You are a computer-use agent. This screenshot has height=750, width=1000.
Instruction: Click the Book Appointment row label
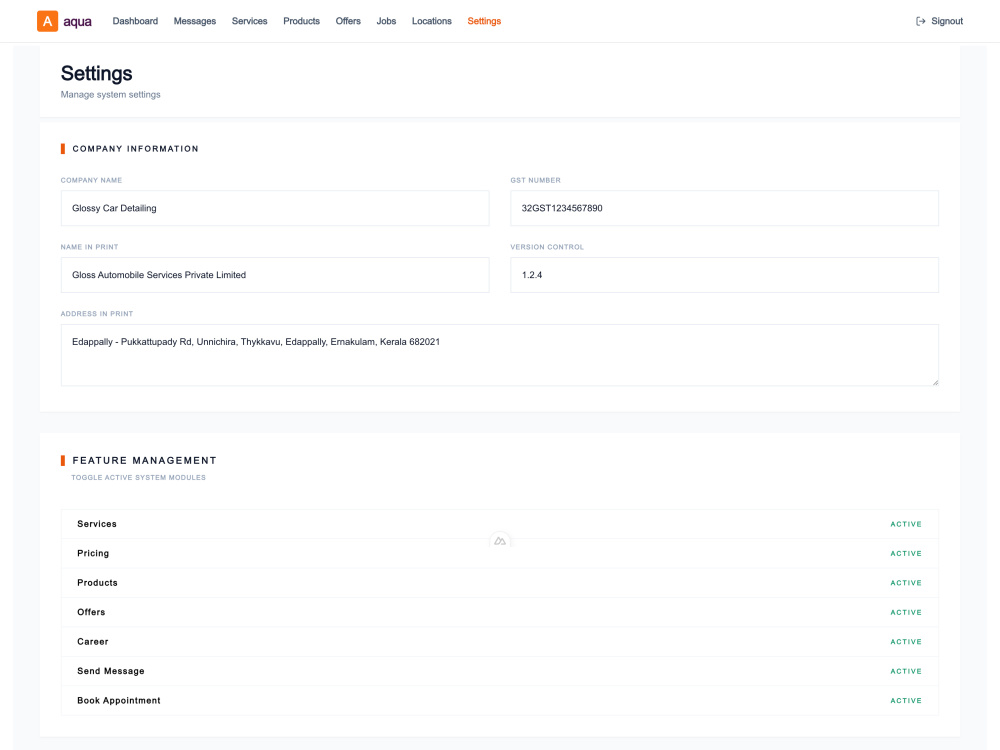119,700
